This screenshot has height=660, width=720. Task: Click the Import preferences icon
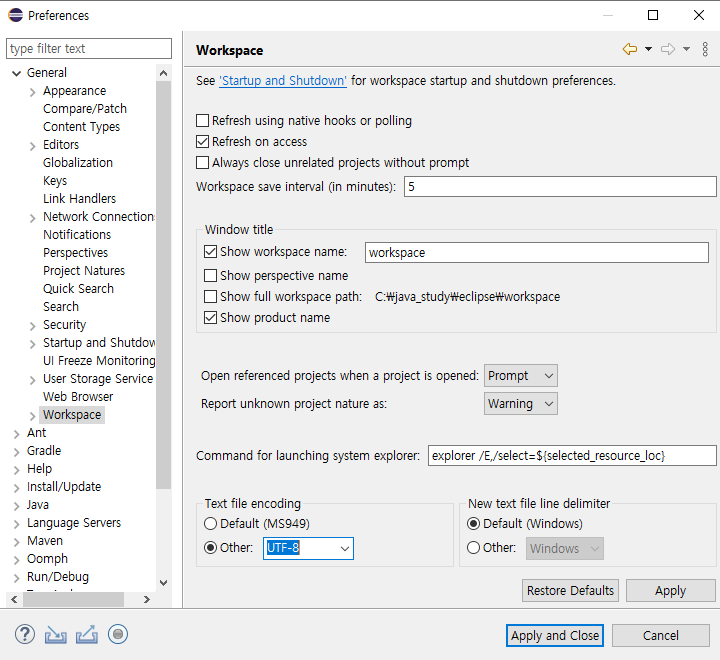click(x=56, y=635)
